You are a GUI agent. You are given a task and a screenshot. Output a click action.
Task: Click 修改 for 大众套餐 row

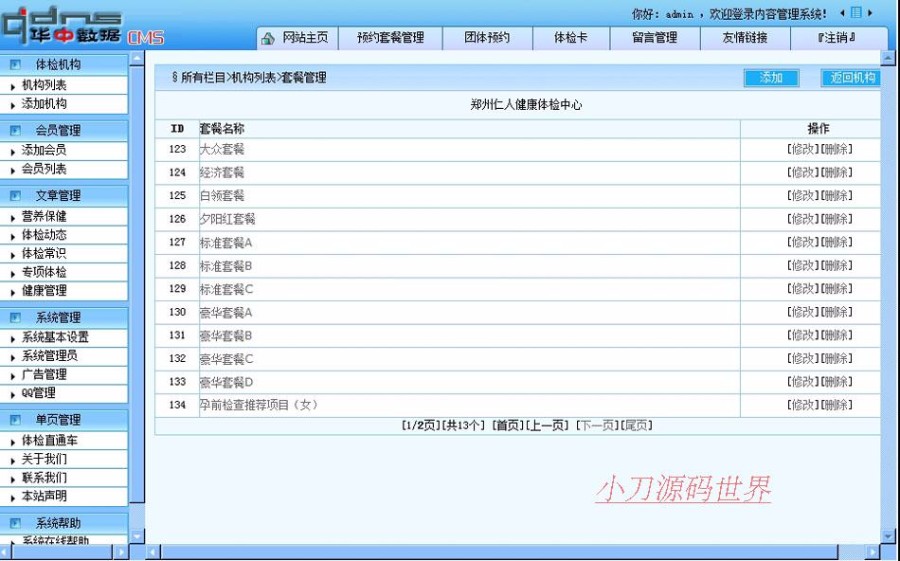803,149
